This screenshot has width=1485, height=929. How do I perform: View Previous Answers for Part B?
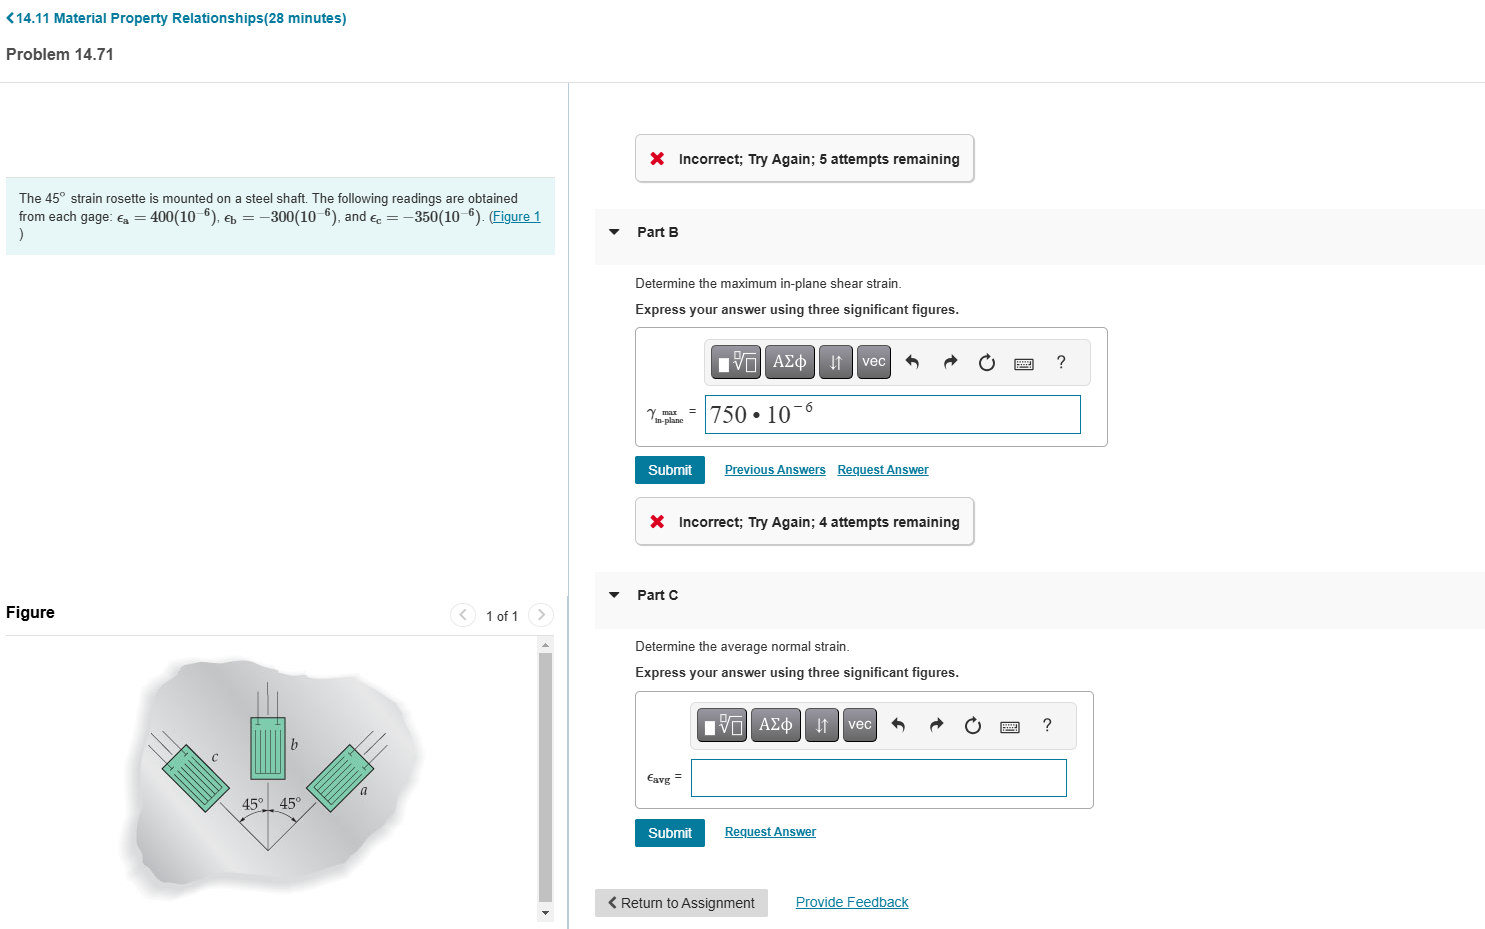775,470
